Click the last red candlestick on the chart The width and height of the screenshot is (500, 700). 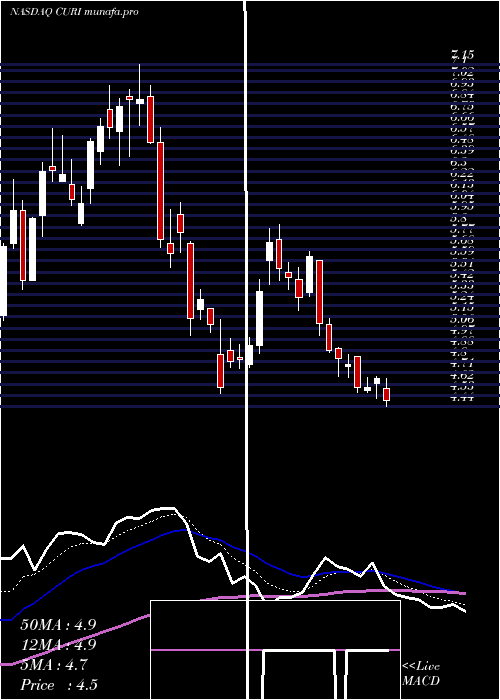387,394
